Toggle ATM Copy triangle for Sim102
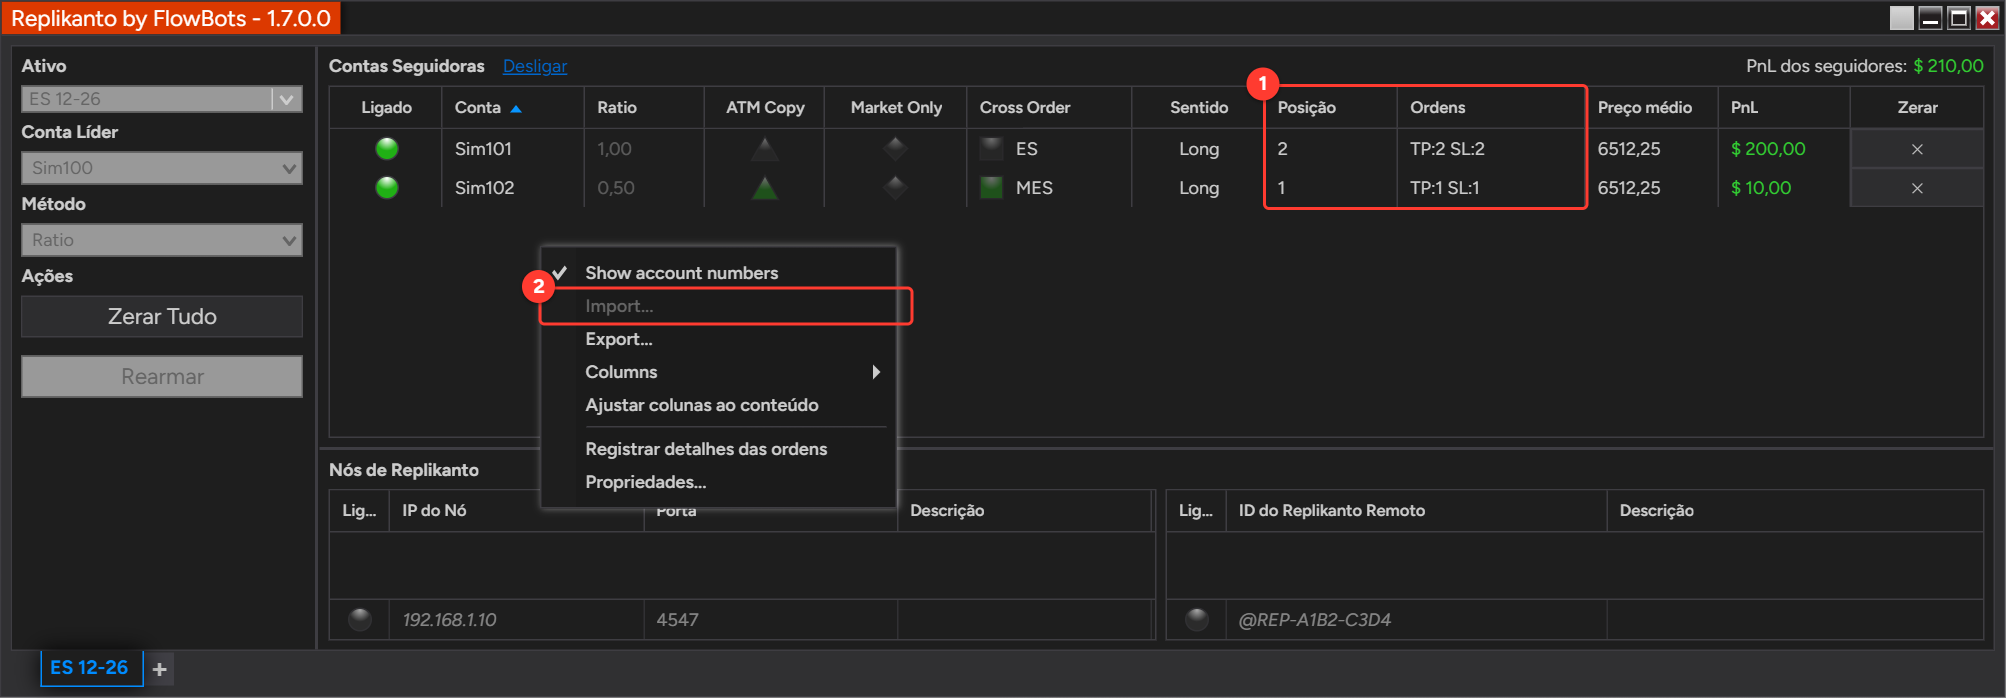 point(765,188)
